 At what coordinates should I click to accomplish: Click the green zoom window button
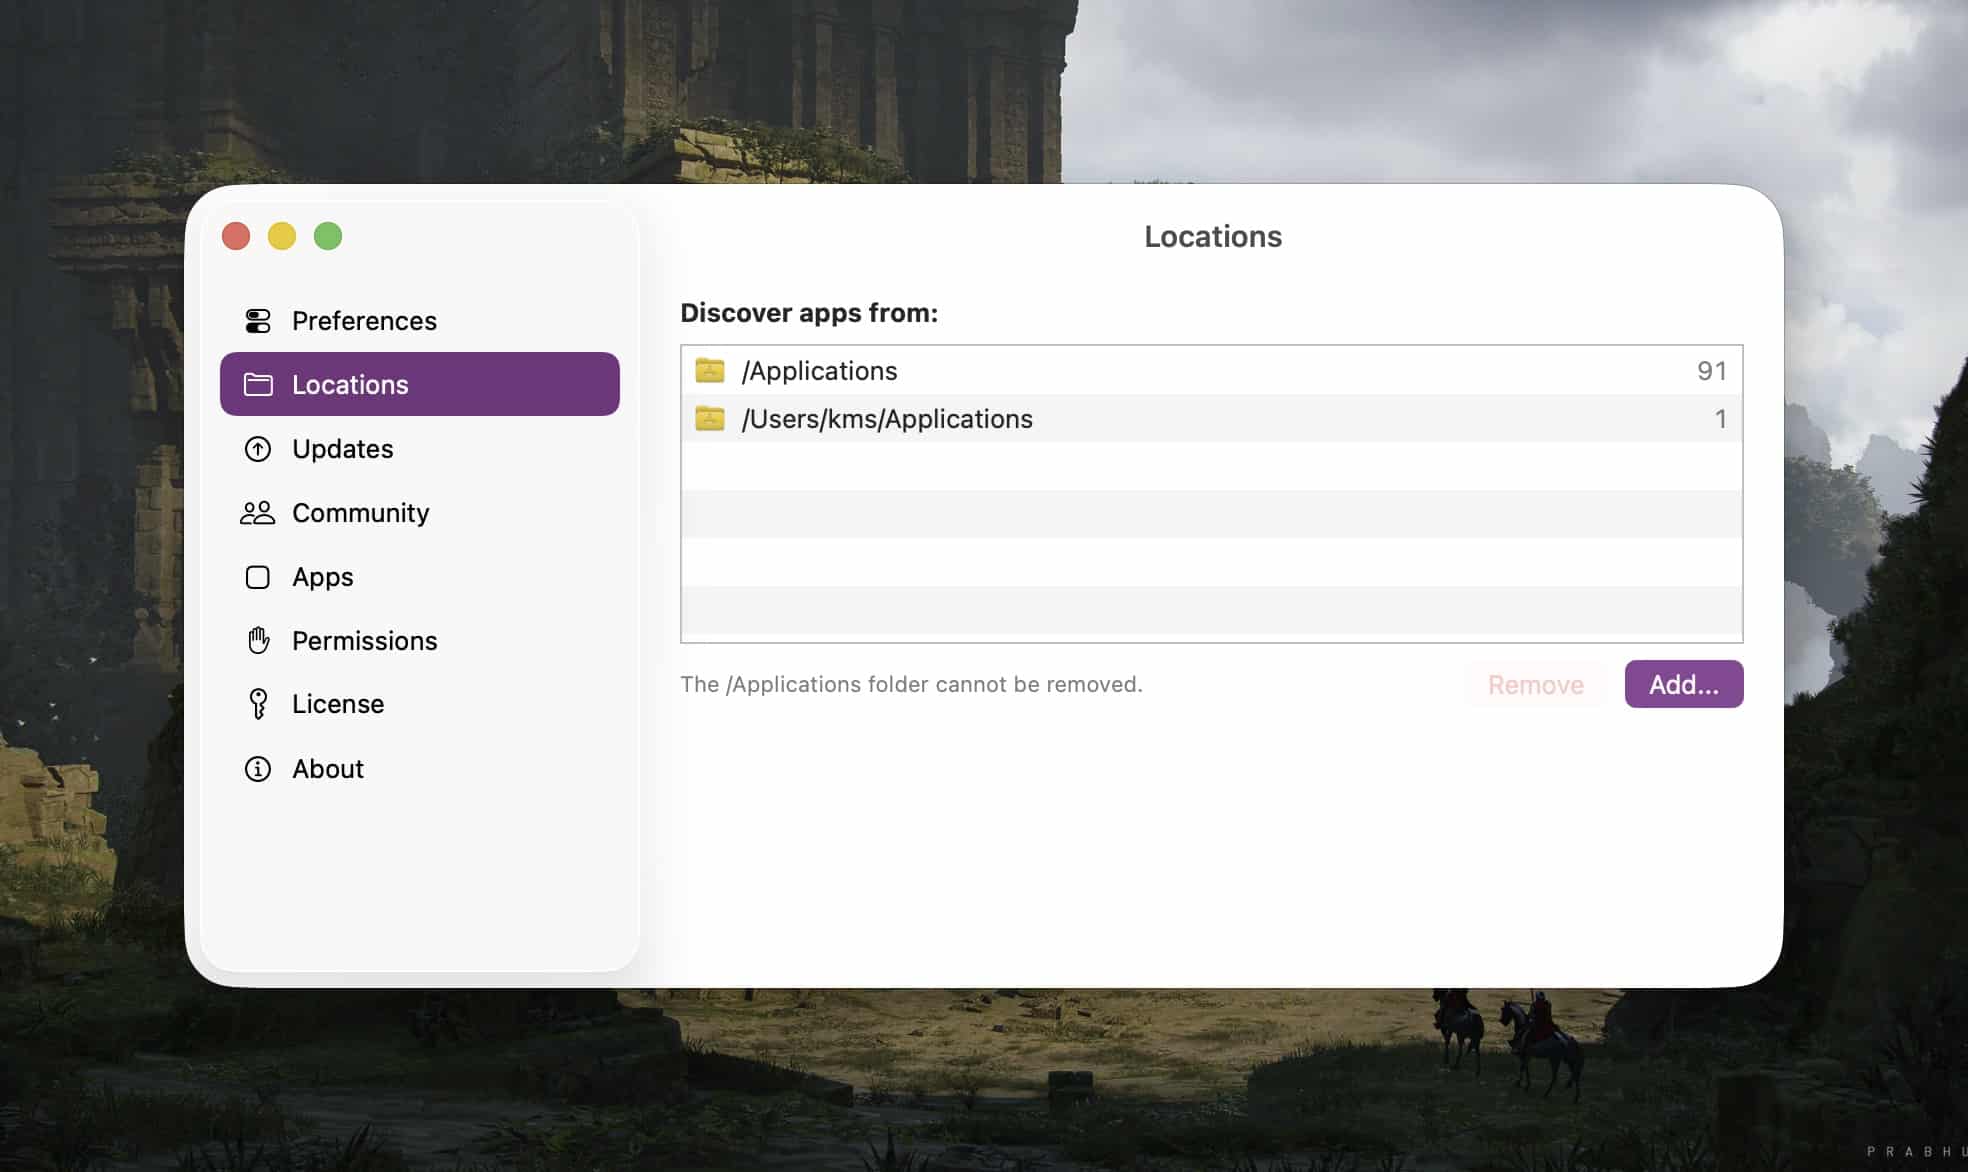pyautogui.click(x=328, y=236)
